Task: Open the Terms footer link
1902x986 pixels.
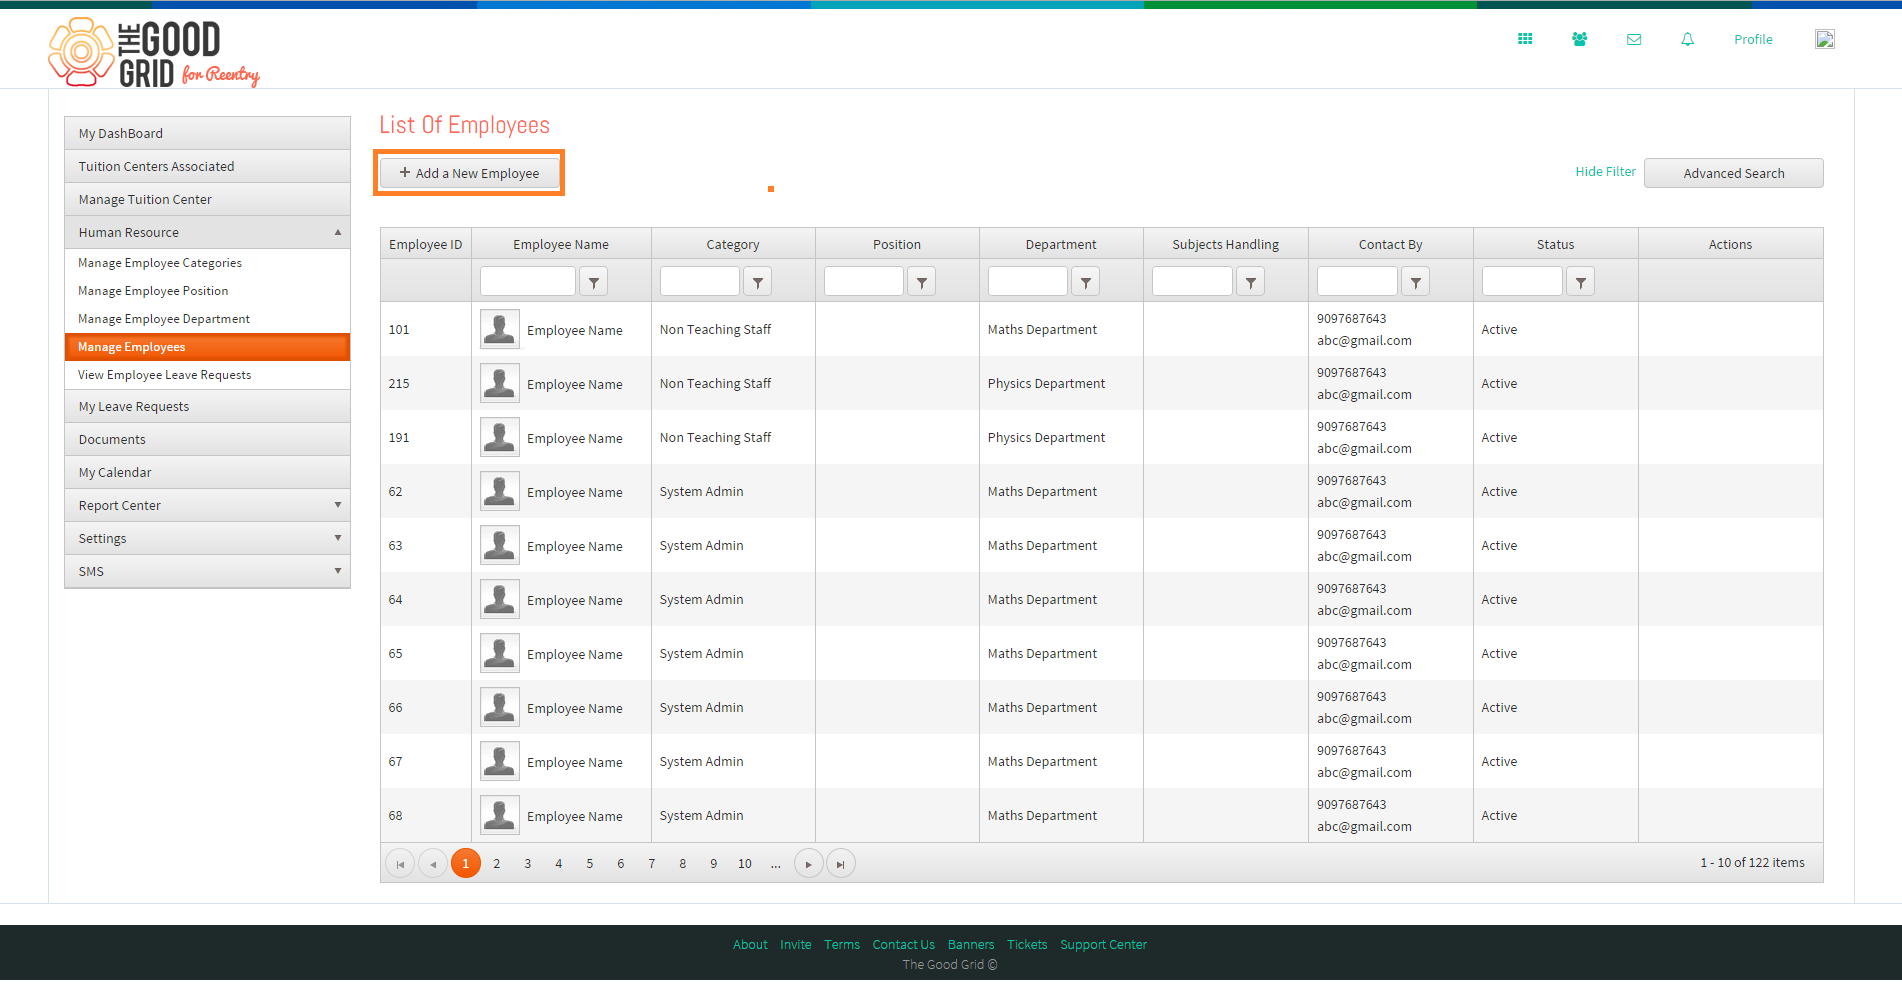Action: (842, 944)
